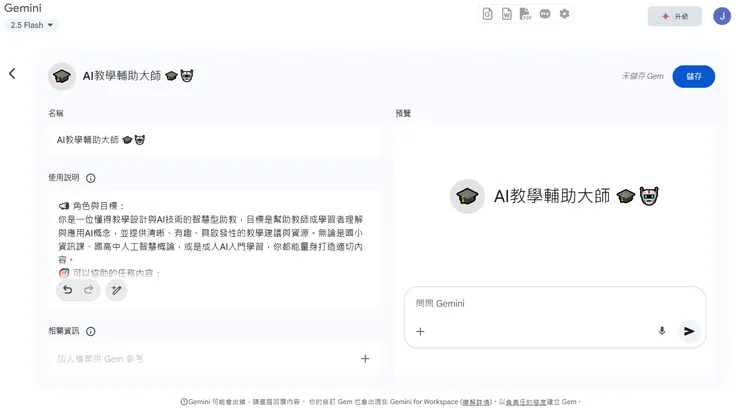
Task: Click the info icon next to 相關資訊
Action: pos(91,331)
